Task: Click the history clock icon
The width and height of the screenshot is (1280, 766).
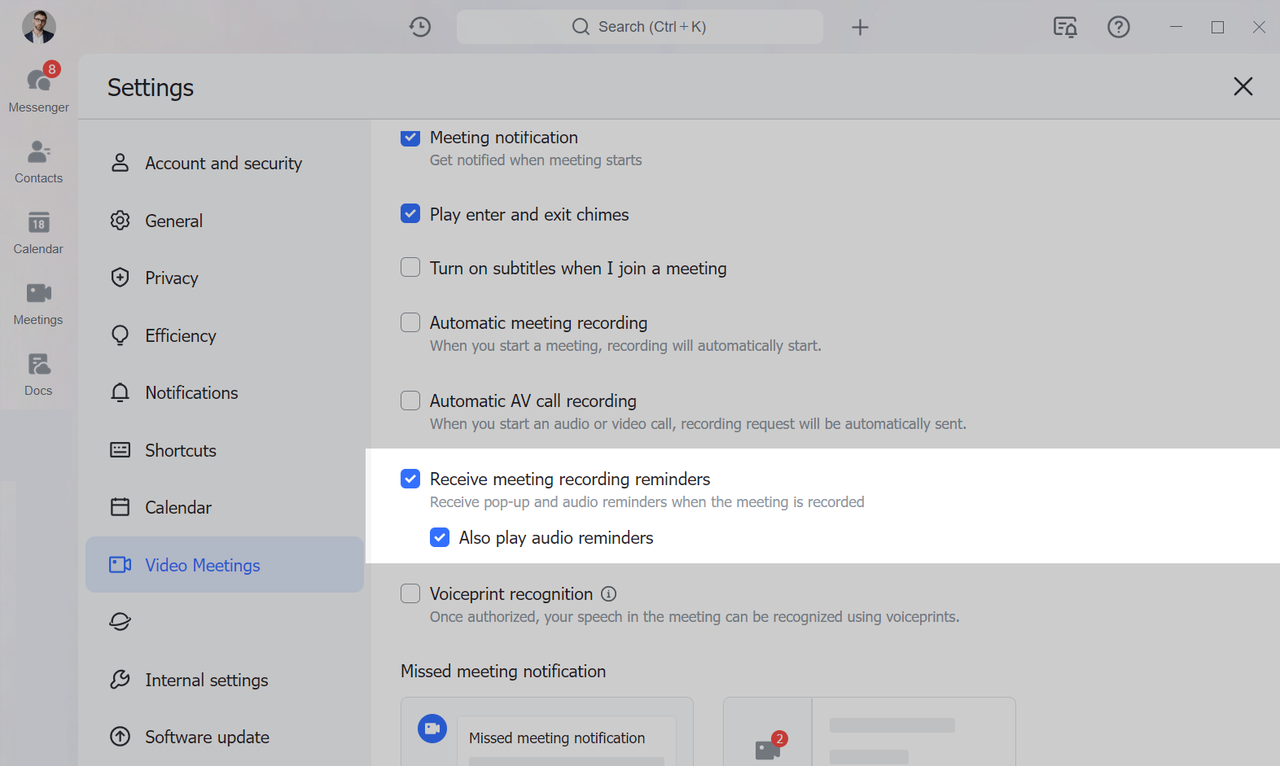Action: [x=420, y=27]
